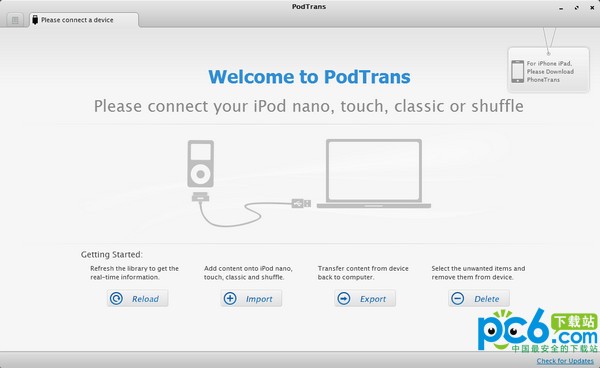Open the Check for Updates link

565,361
